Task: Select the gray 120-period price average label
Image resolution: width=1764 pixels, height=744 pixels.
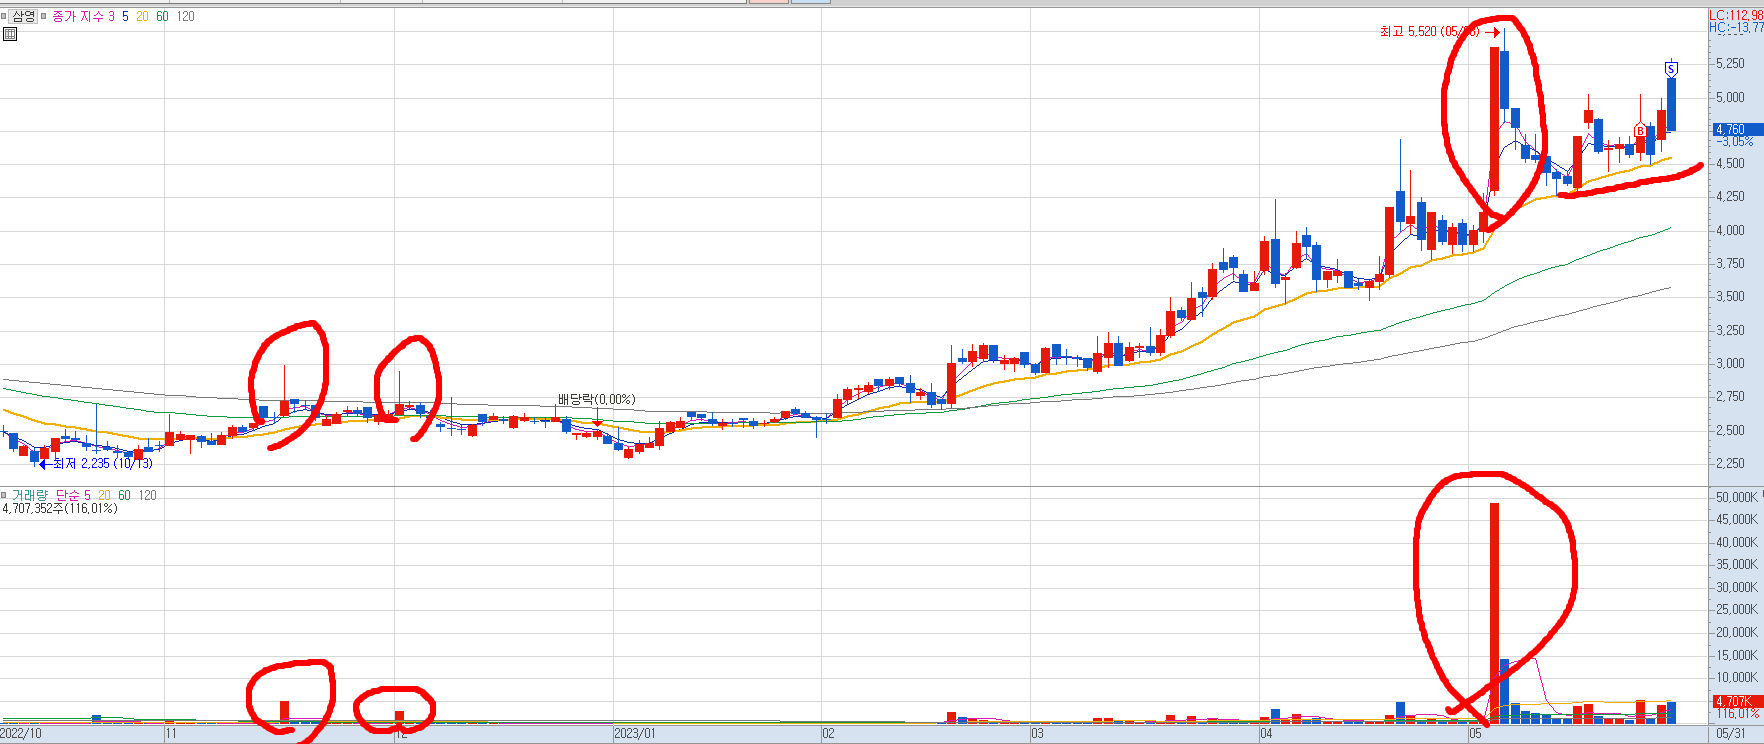Action: [186, 17]
